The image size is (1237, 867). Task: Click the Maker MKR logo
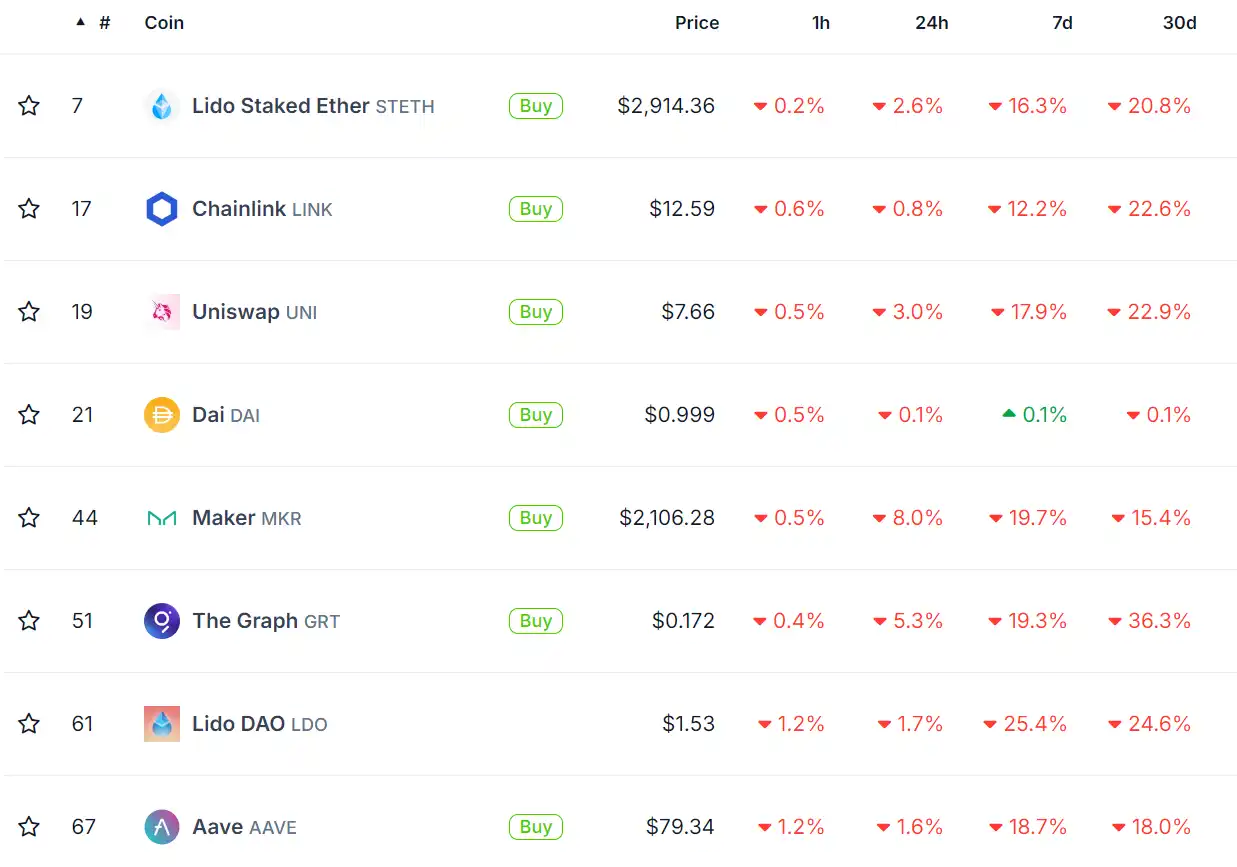click(x=161, y=518)
